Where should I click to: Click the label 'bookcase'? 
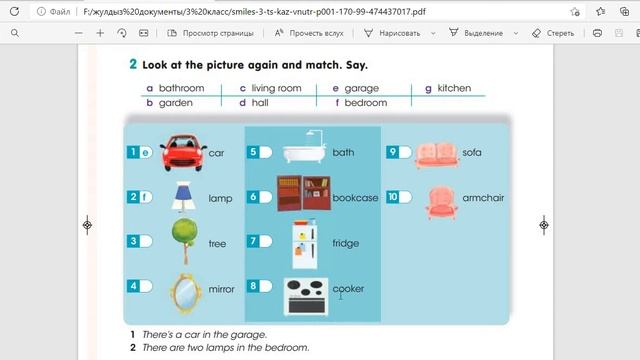tap(355, 198)
